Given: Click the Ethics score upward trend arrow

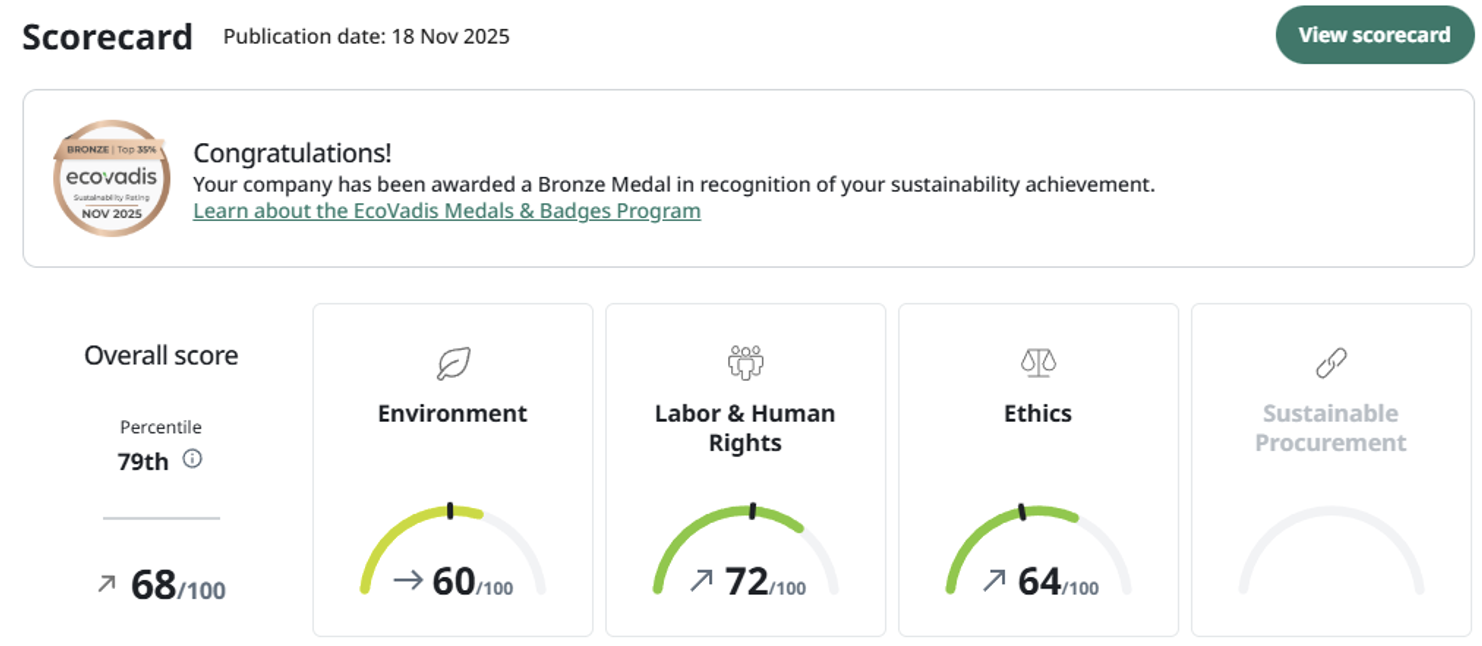Looking at the screenshot, I should pyautogui.click(x=994, y=580).
